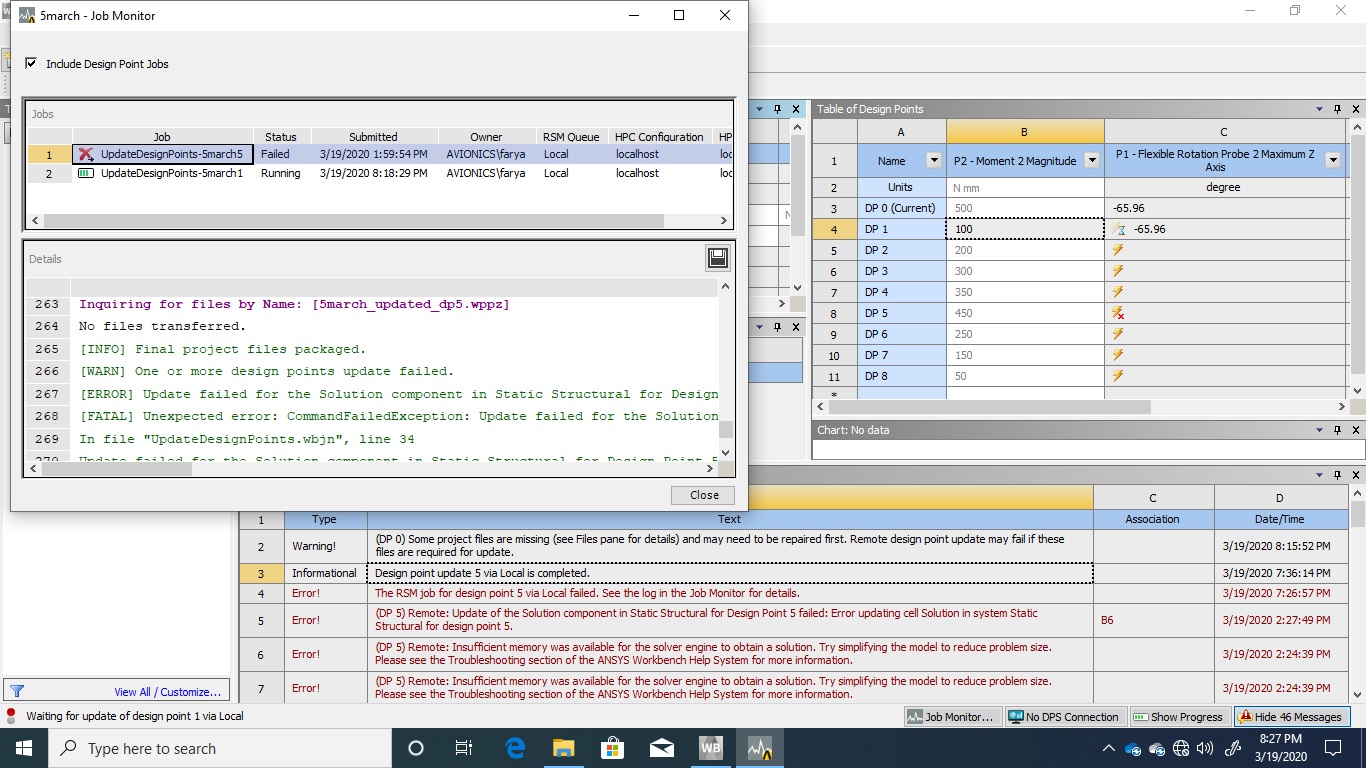The height and width of the screenshot is (768, 1366).
Task: Uncheck Include Design Point Jobs
Action: point(31,64)
